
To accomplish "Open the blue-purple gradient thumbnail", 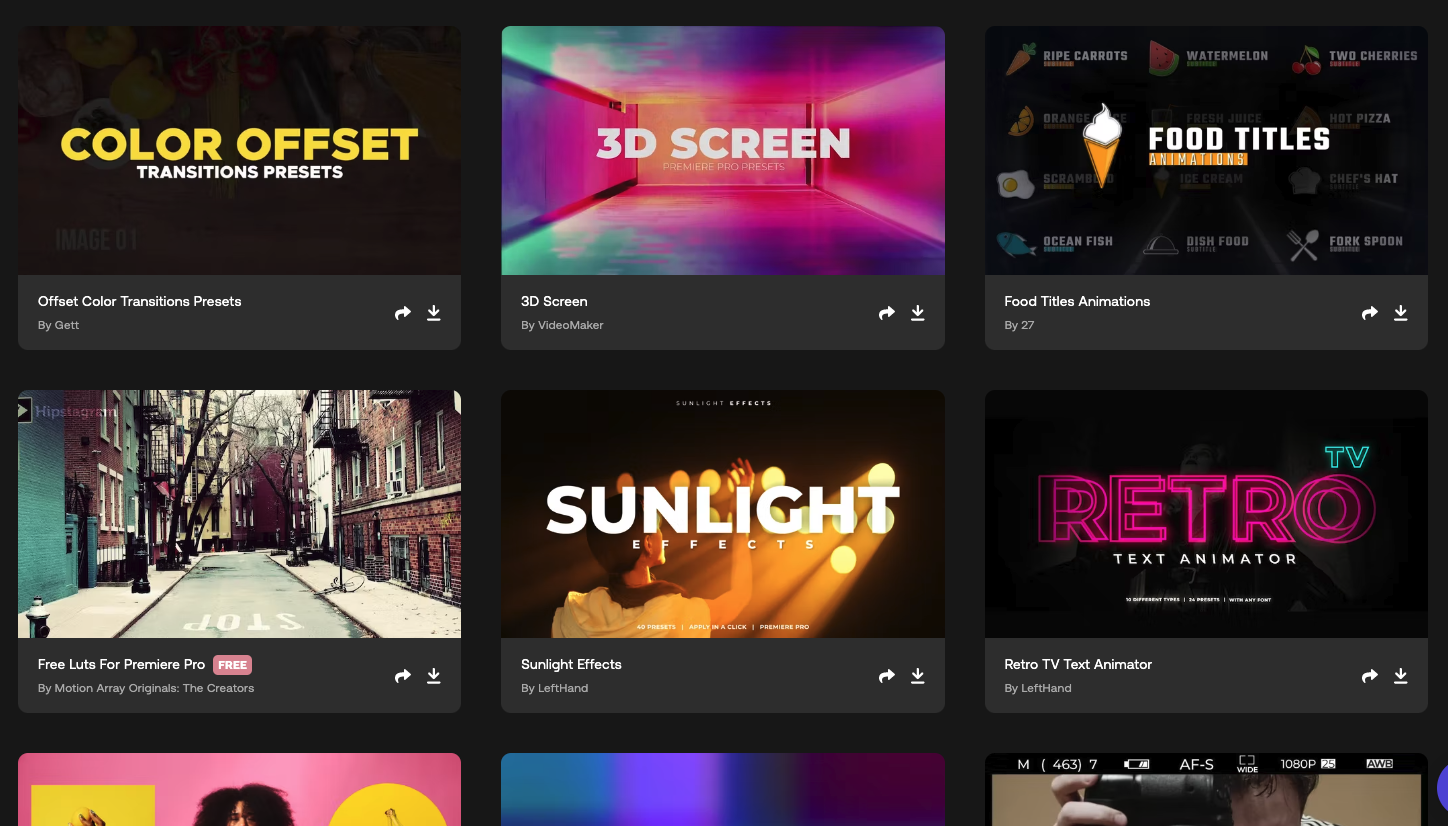I will click(723, 789).
